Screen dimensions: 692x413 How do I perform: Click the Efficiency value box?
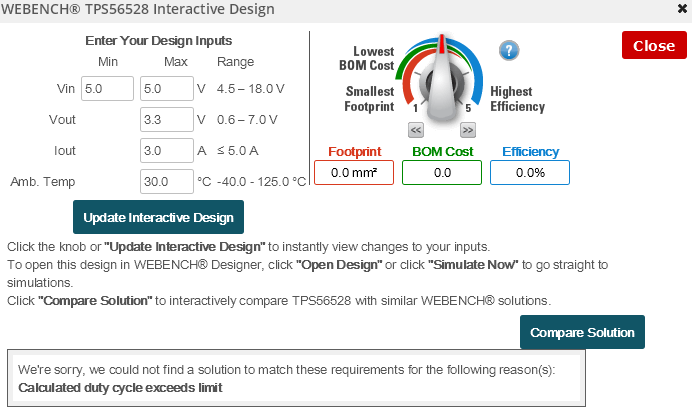coord(530,173)
